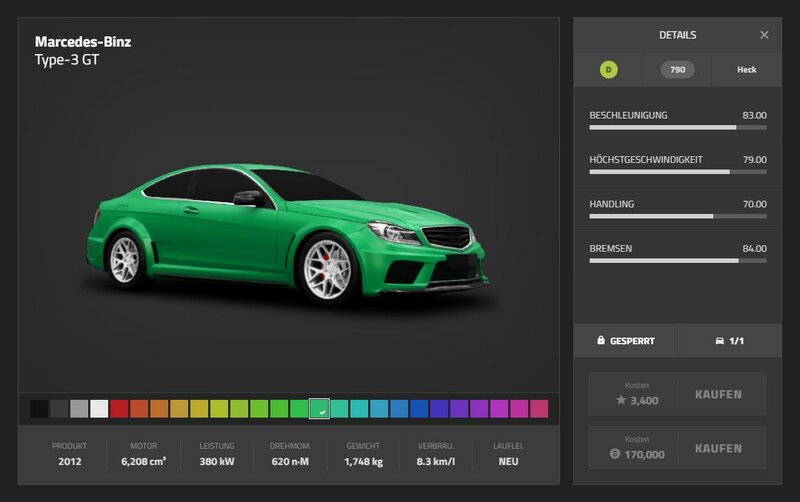
Task: Pick the white paint swatch
Action: pyautogui.click(x=99, y=408)
